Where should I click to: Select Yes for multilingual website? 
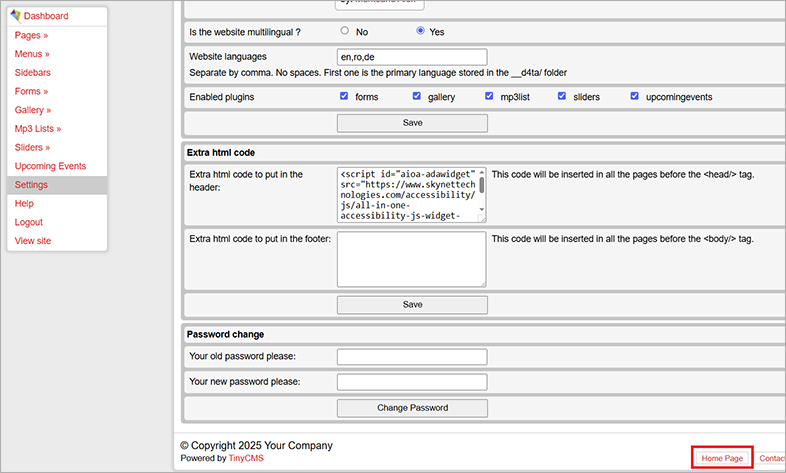[x=420, y=31]
